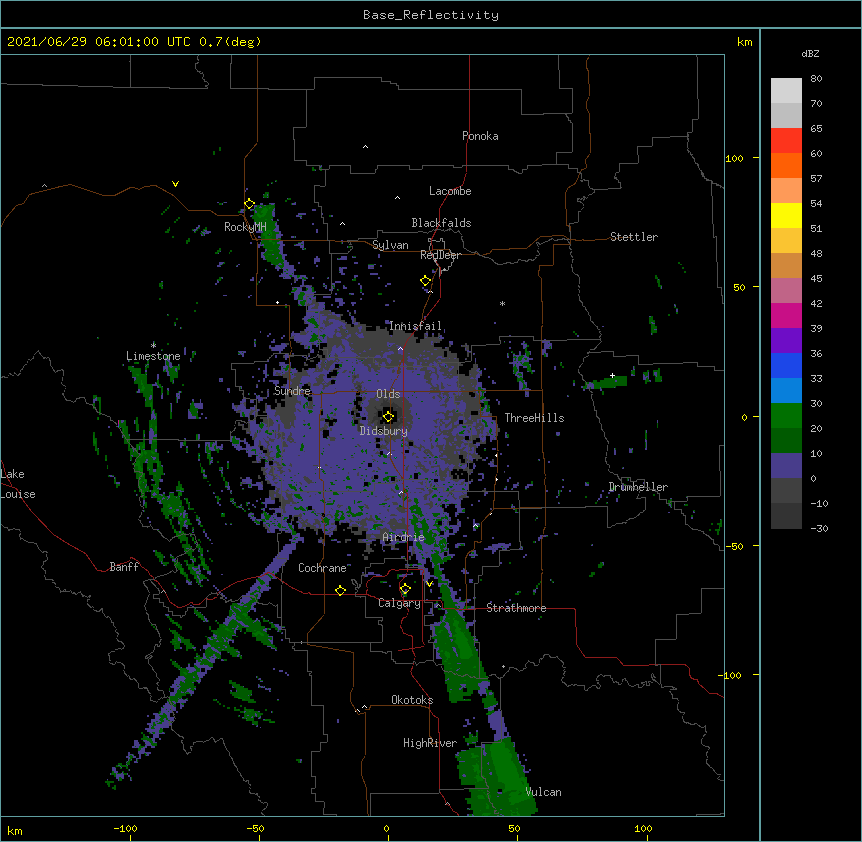
Task: Click the Strathmore town label
Action: (516, 608)
